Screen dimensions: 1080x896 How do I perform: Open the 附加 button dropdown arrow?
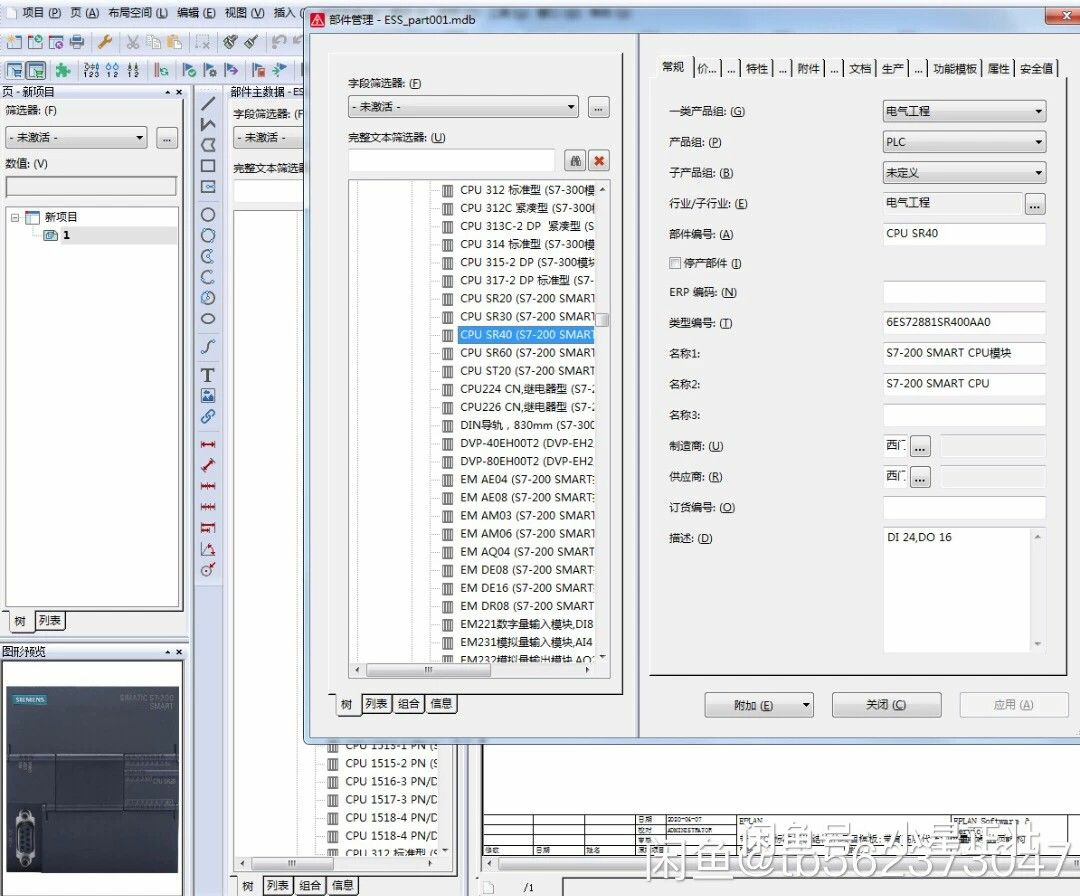click(806, 705)
